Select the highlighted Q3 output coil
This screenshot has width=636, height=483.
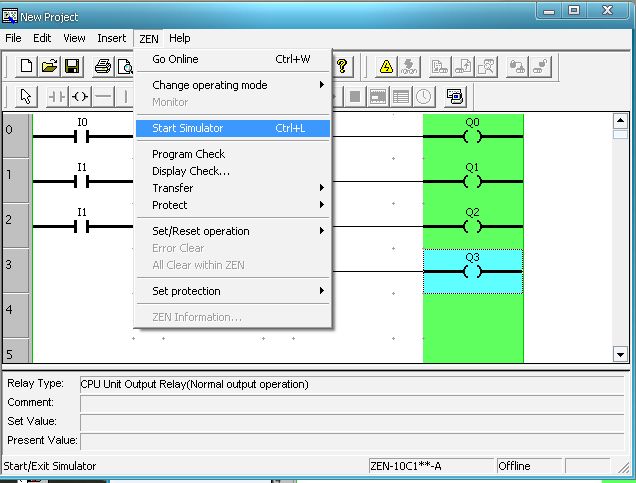coord(473,271)
